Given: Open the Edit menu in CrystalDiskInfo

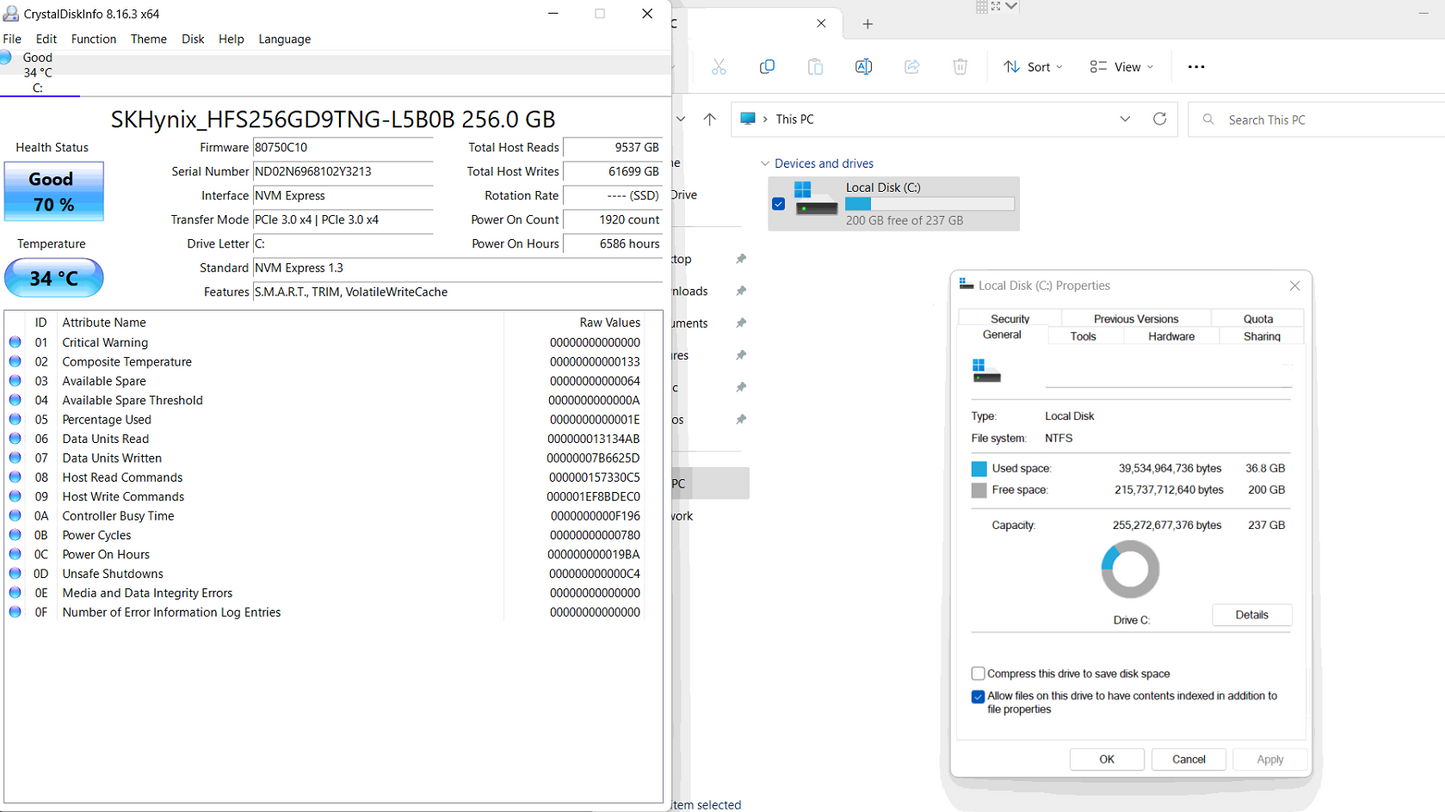Looking at the screenshot, I should point(46,39).
